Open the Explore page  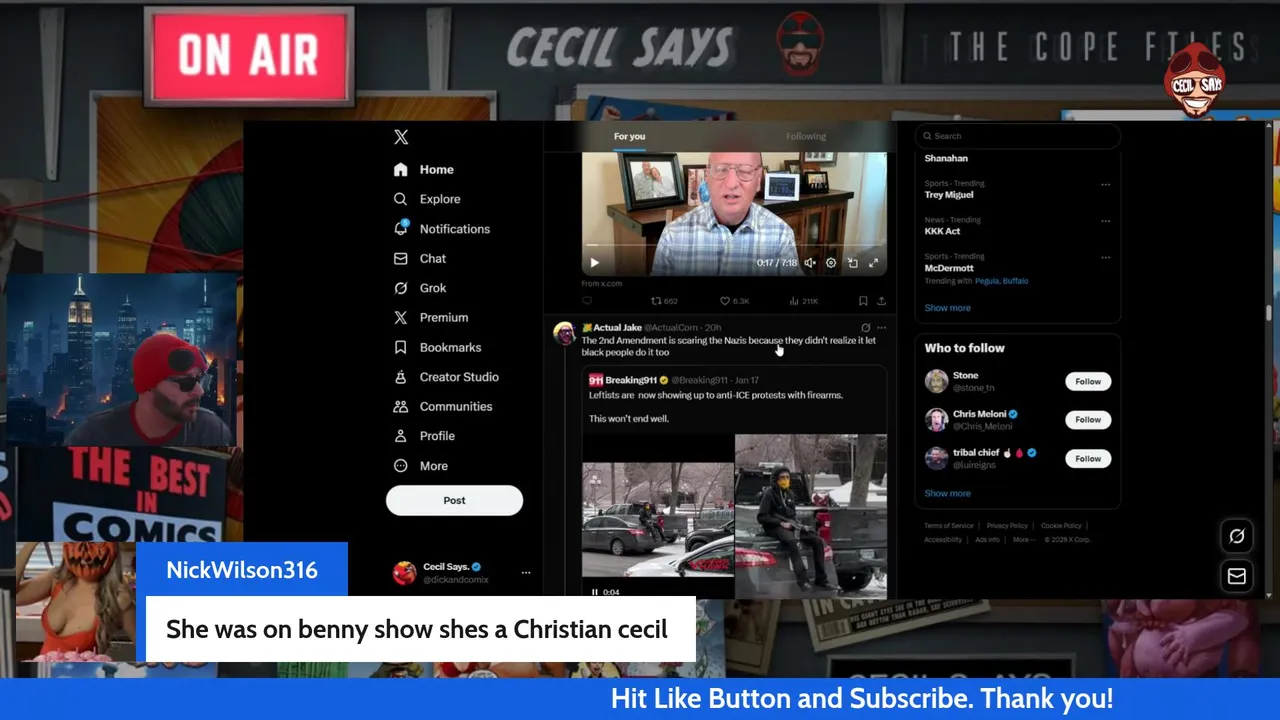(x=427, y=199)
